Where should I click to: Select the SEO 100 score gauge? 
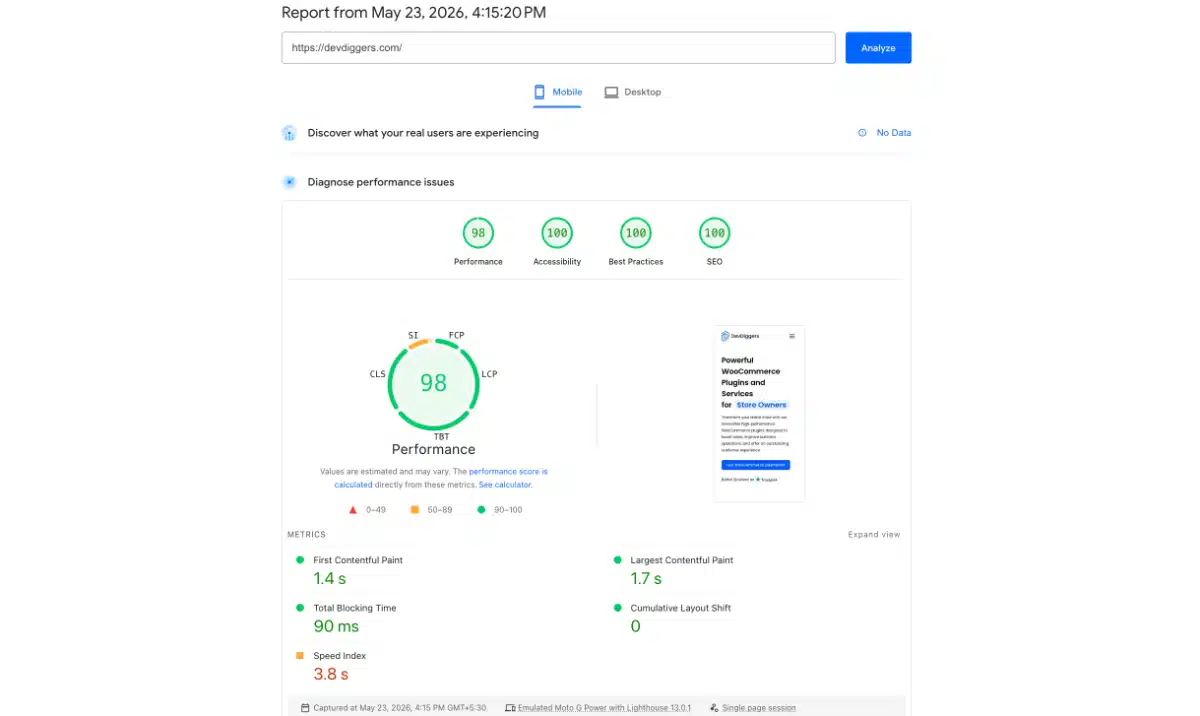point(714,233)
